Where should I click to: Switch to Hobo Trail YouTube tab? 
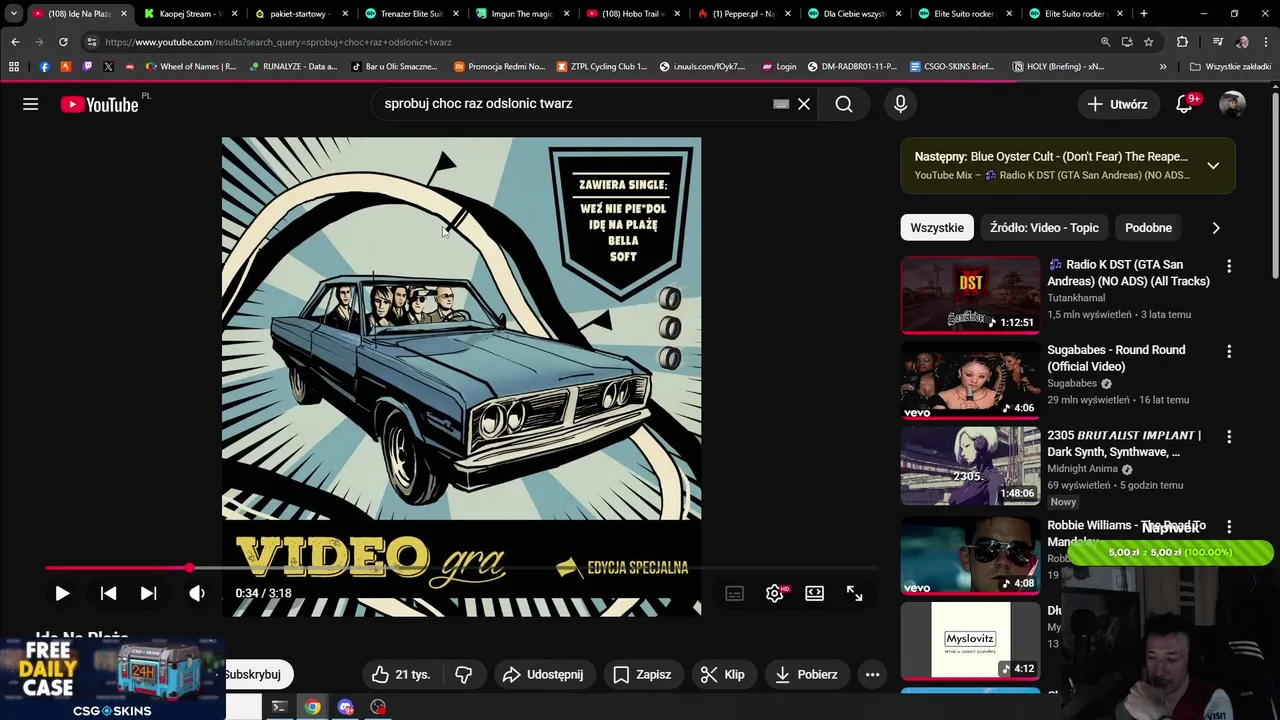pyautogui.click(x=632, y=14)
